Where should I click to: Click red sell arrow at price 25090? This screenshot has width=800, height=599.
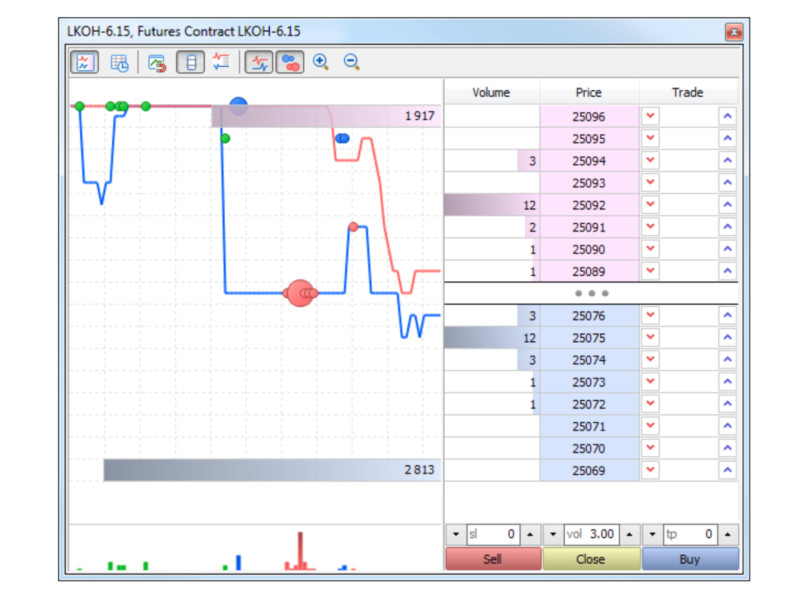(650, 249)
